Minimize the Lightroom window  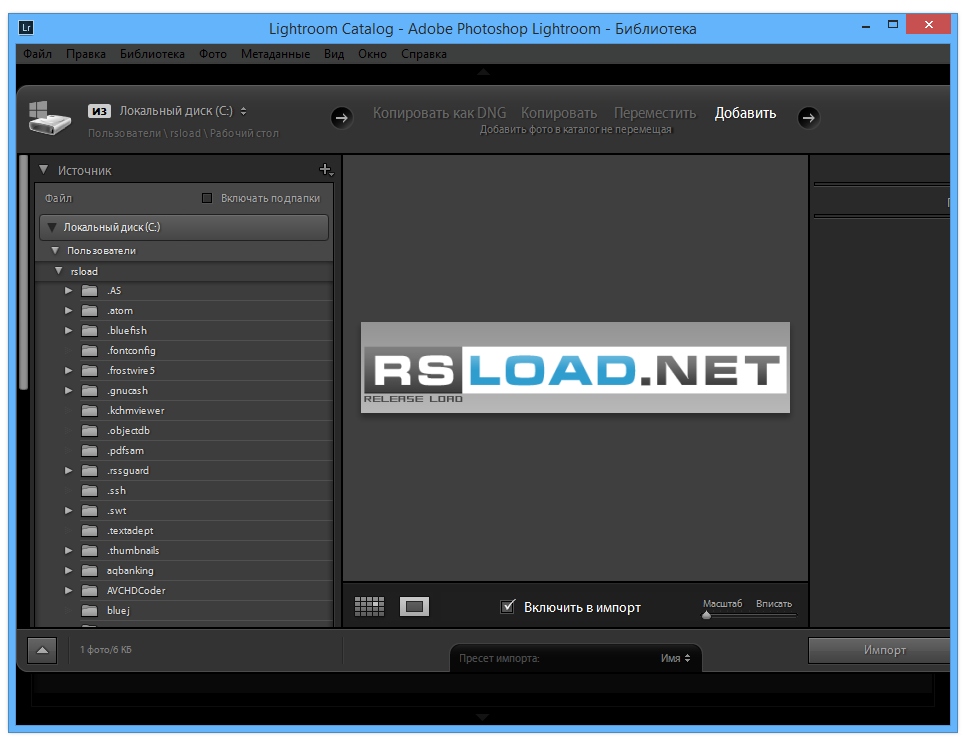click(866, 26)
